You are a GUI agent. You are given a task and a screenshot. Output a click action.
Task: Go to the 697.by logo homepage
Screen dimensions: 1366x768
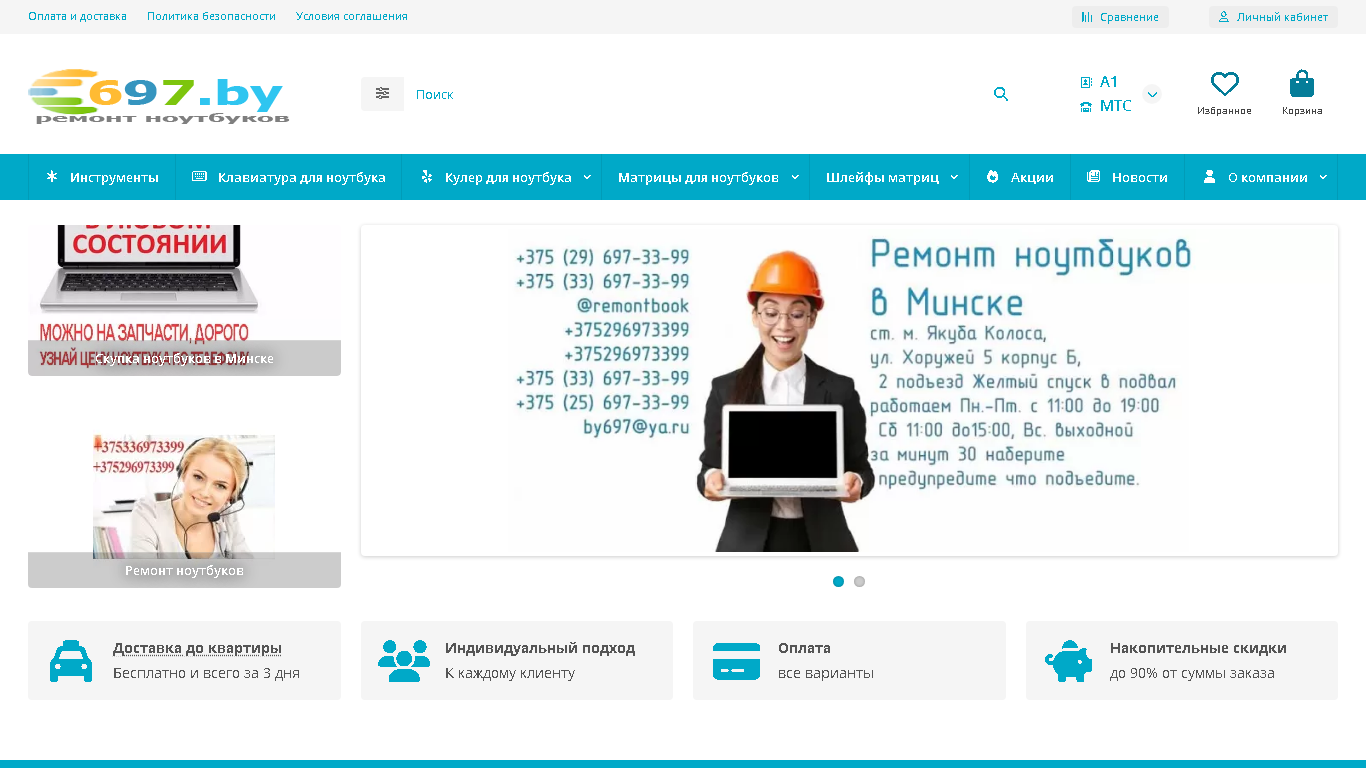click(x=159, y=97)
